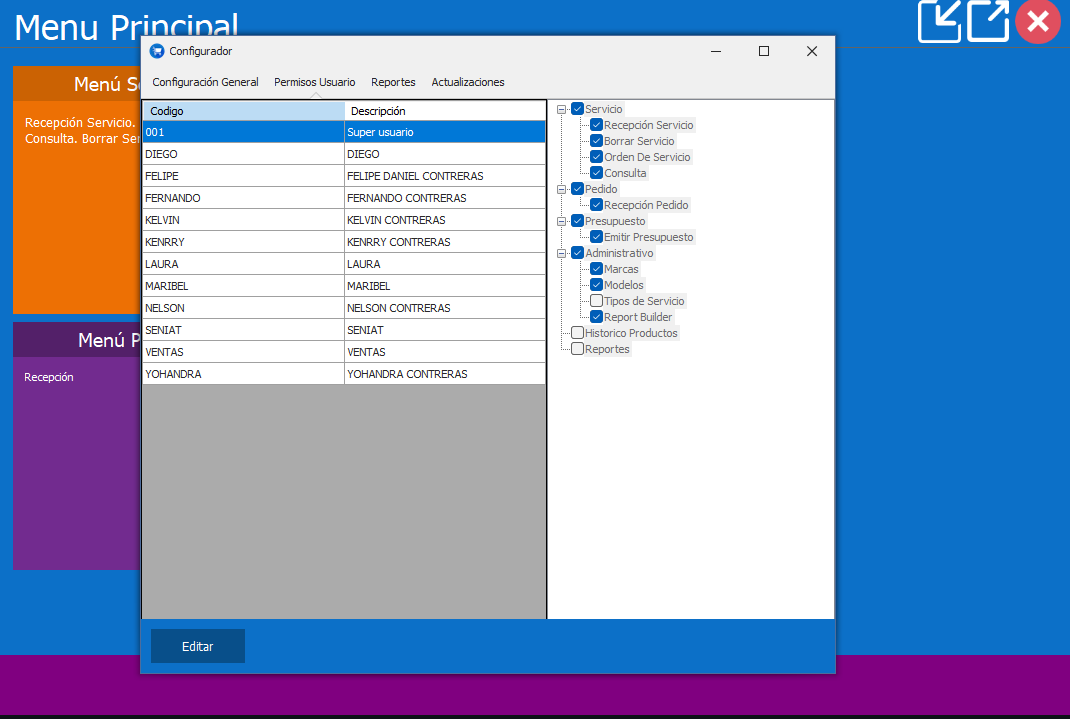The height and width of the screenshot is (719, 1070).
Task: Minimize the Configurador window
Action: pyautogui.click(x=716, y=51)
